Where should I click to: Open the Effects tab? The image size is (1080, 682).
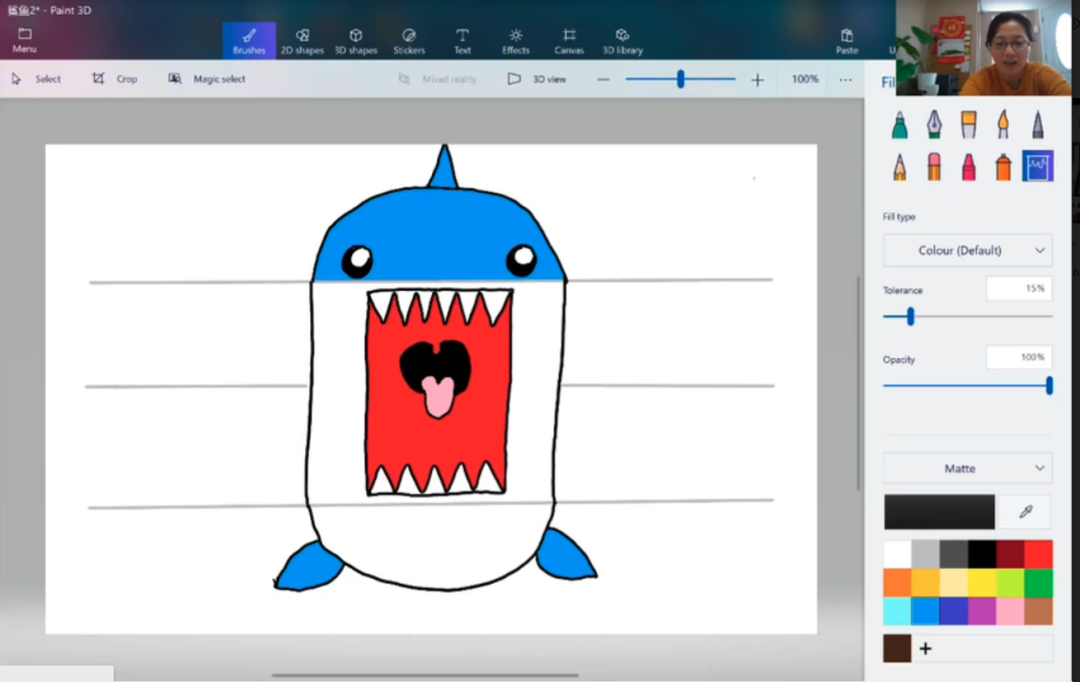515,41
